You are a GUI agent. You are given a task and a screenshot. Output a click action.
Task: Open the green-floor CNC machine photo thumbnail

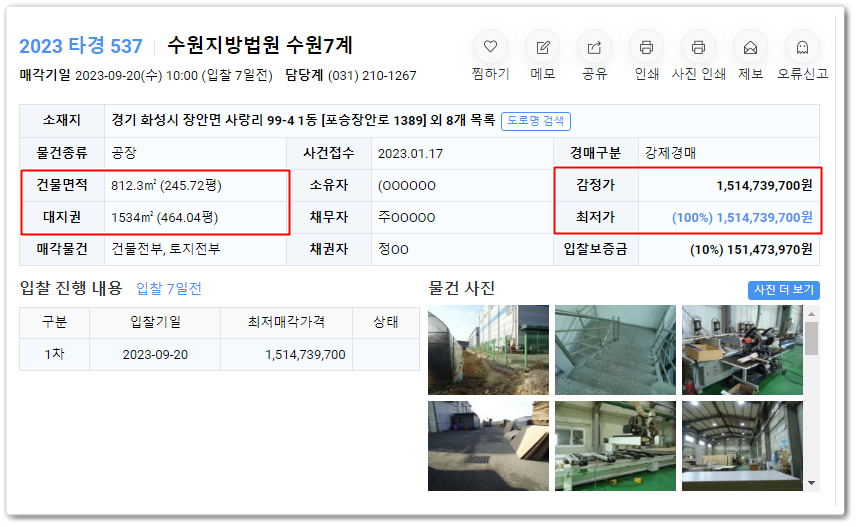pos(615,446)
